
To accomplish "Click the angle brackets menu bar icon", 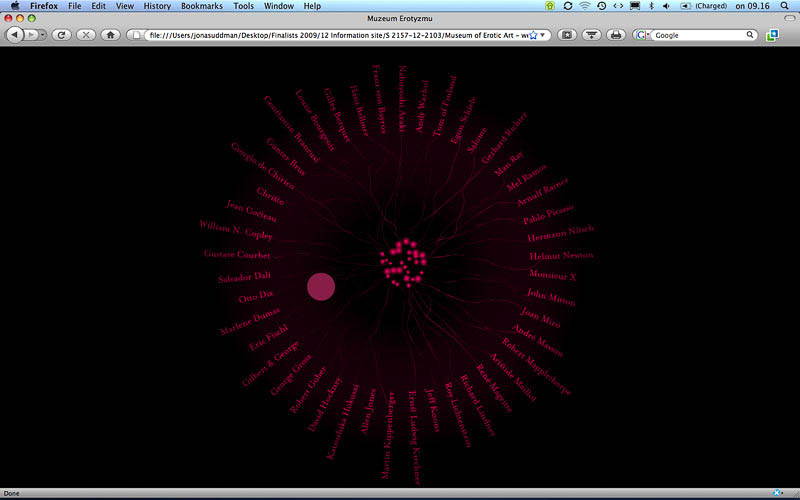I will point(618,6).
